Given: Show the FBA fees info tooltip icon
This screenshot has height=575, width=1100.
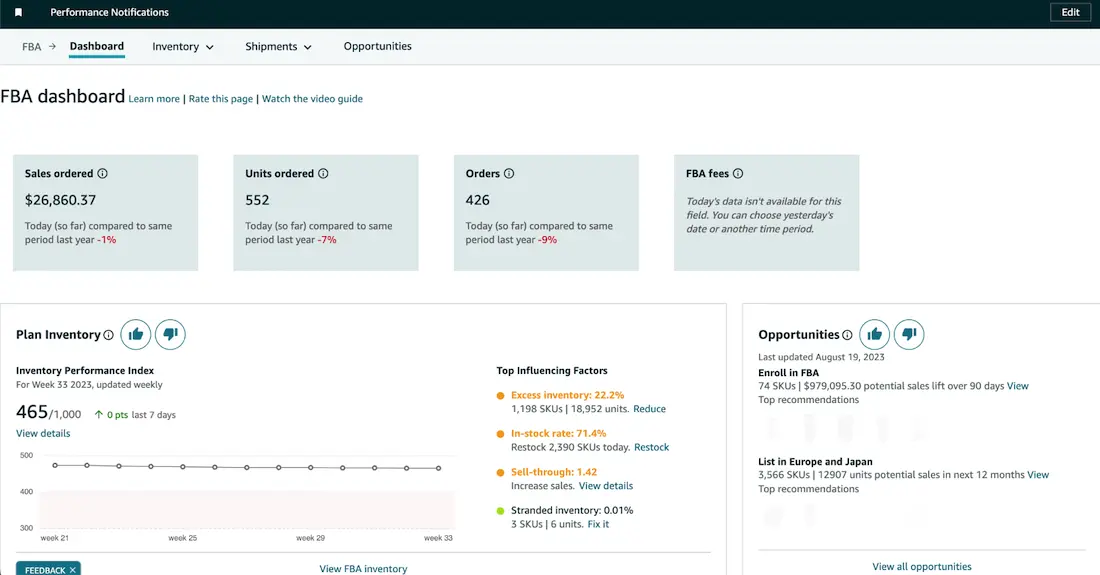Looking at the screenshot, I should click(738, 173).
